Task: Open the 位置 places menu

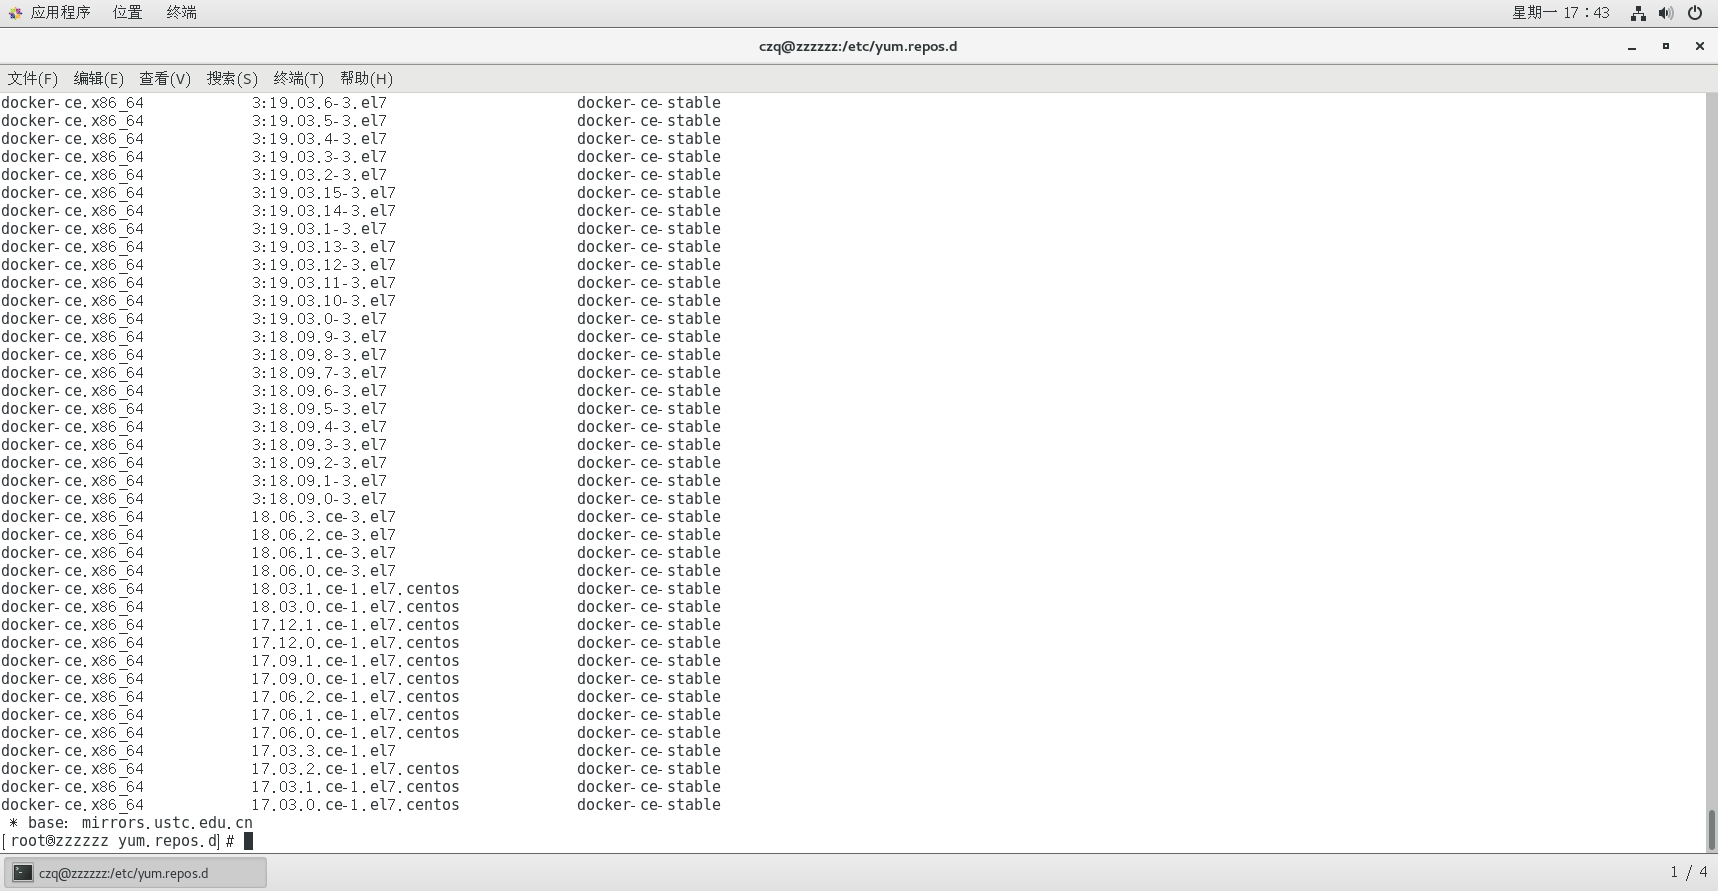Action: [x=127, y=13]
